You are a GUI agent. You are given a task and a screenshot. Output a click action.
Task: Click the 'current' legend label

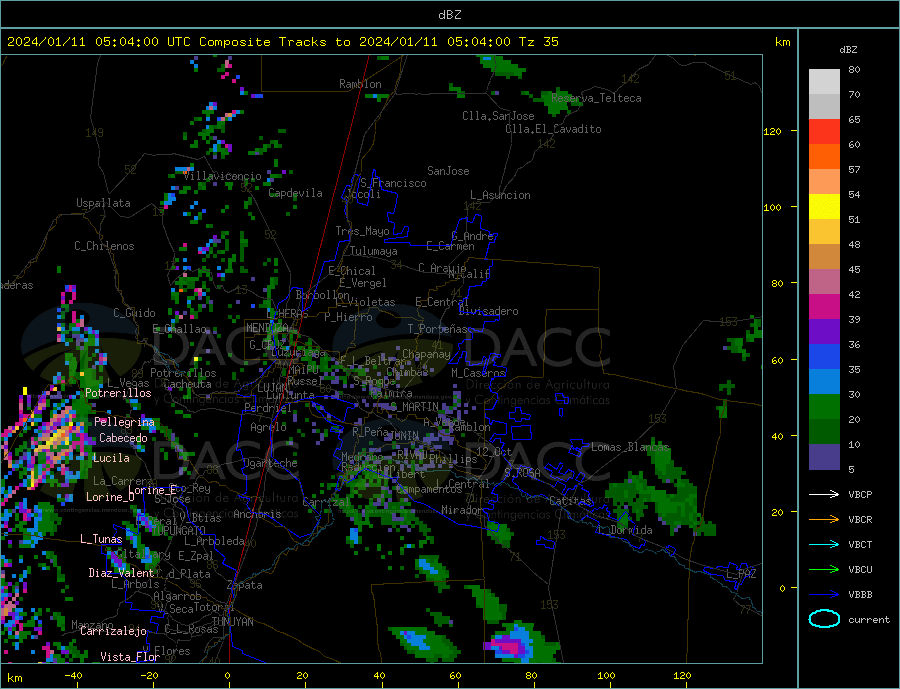point(869,620)
